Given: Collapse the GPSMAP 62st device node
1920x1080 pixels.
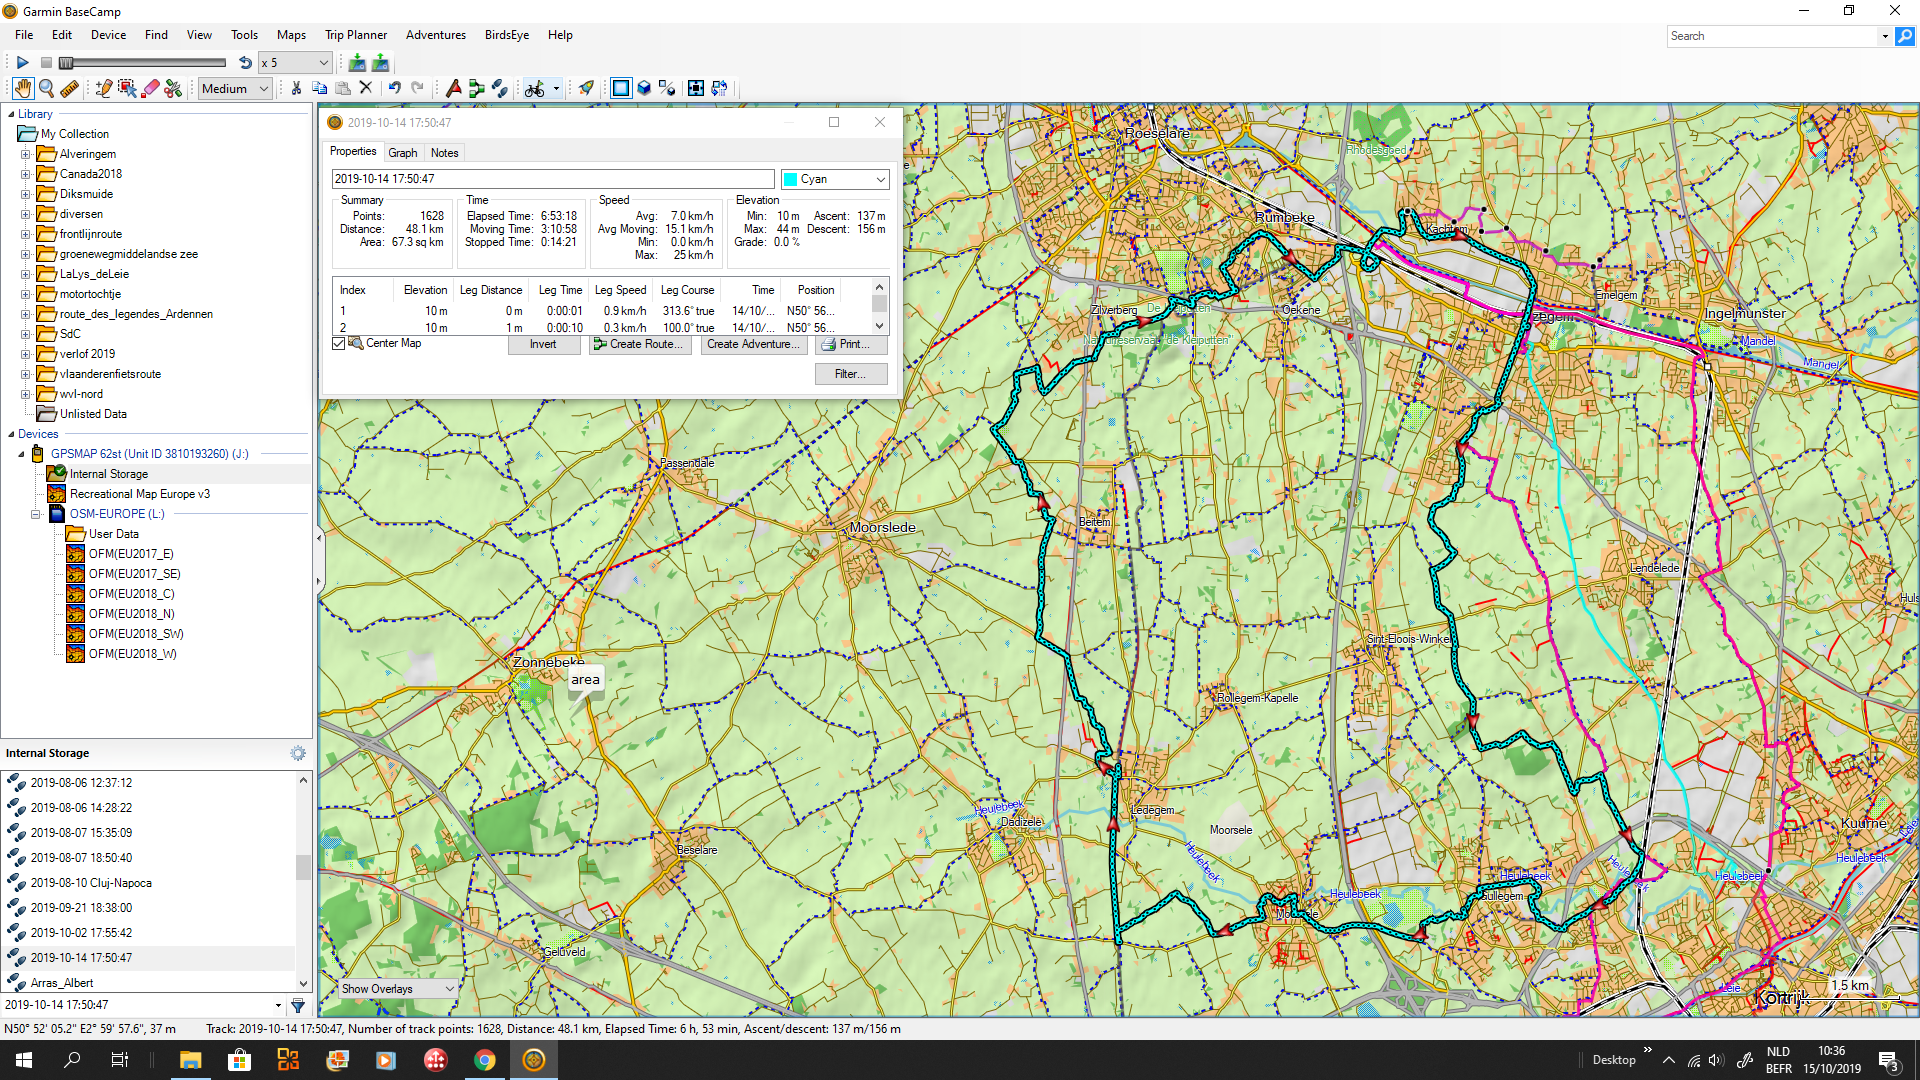Looking at the screenshot, I should [x=21, y=454].
